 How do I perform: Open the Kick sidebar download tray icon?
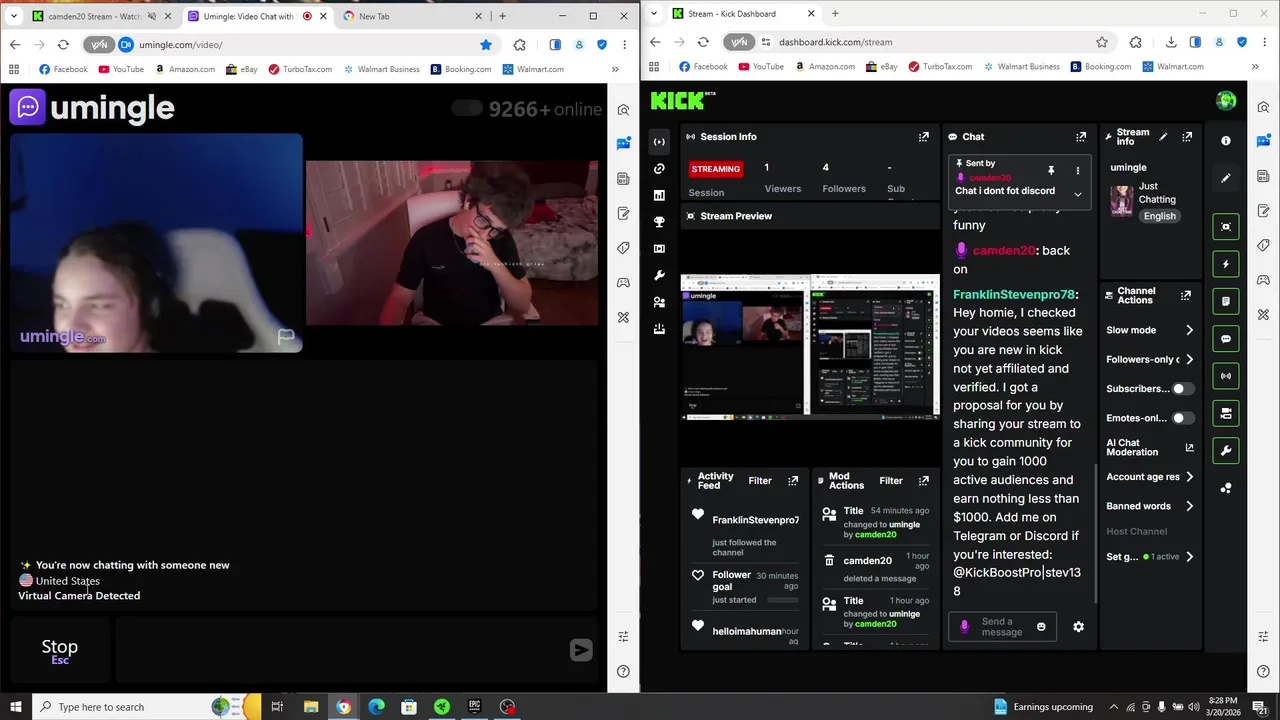click(659, 328)
